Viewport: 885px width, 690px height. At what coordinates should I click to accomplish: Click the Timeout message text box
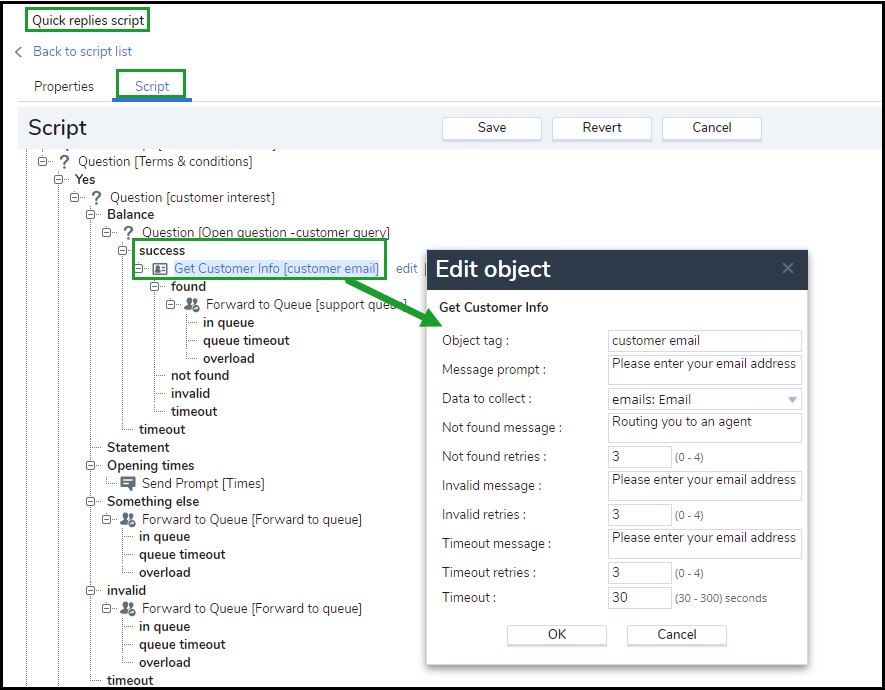[x=704, y=544]
